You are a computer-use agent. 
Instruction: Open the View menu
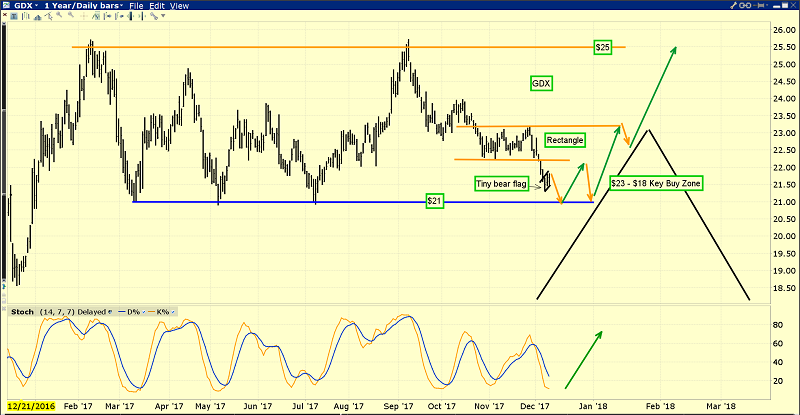179,6
